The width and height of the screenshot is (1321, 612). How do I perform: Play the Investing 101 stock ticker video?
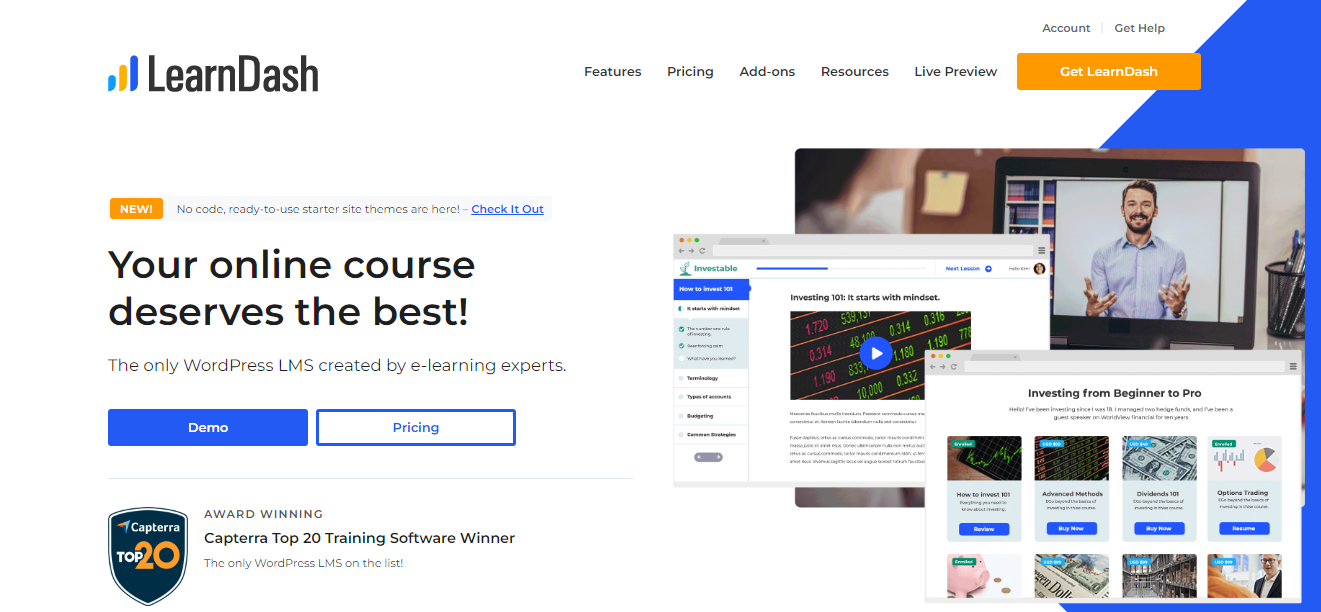(876, 353)
